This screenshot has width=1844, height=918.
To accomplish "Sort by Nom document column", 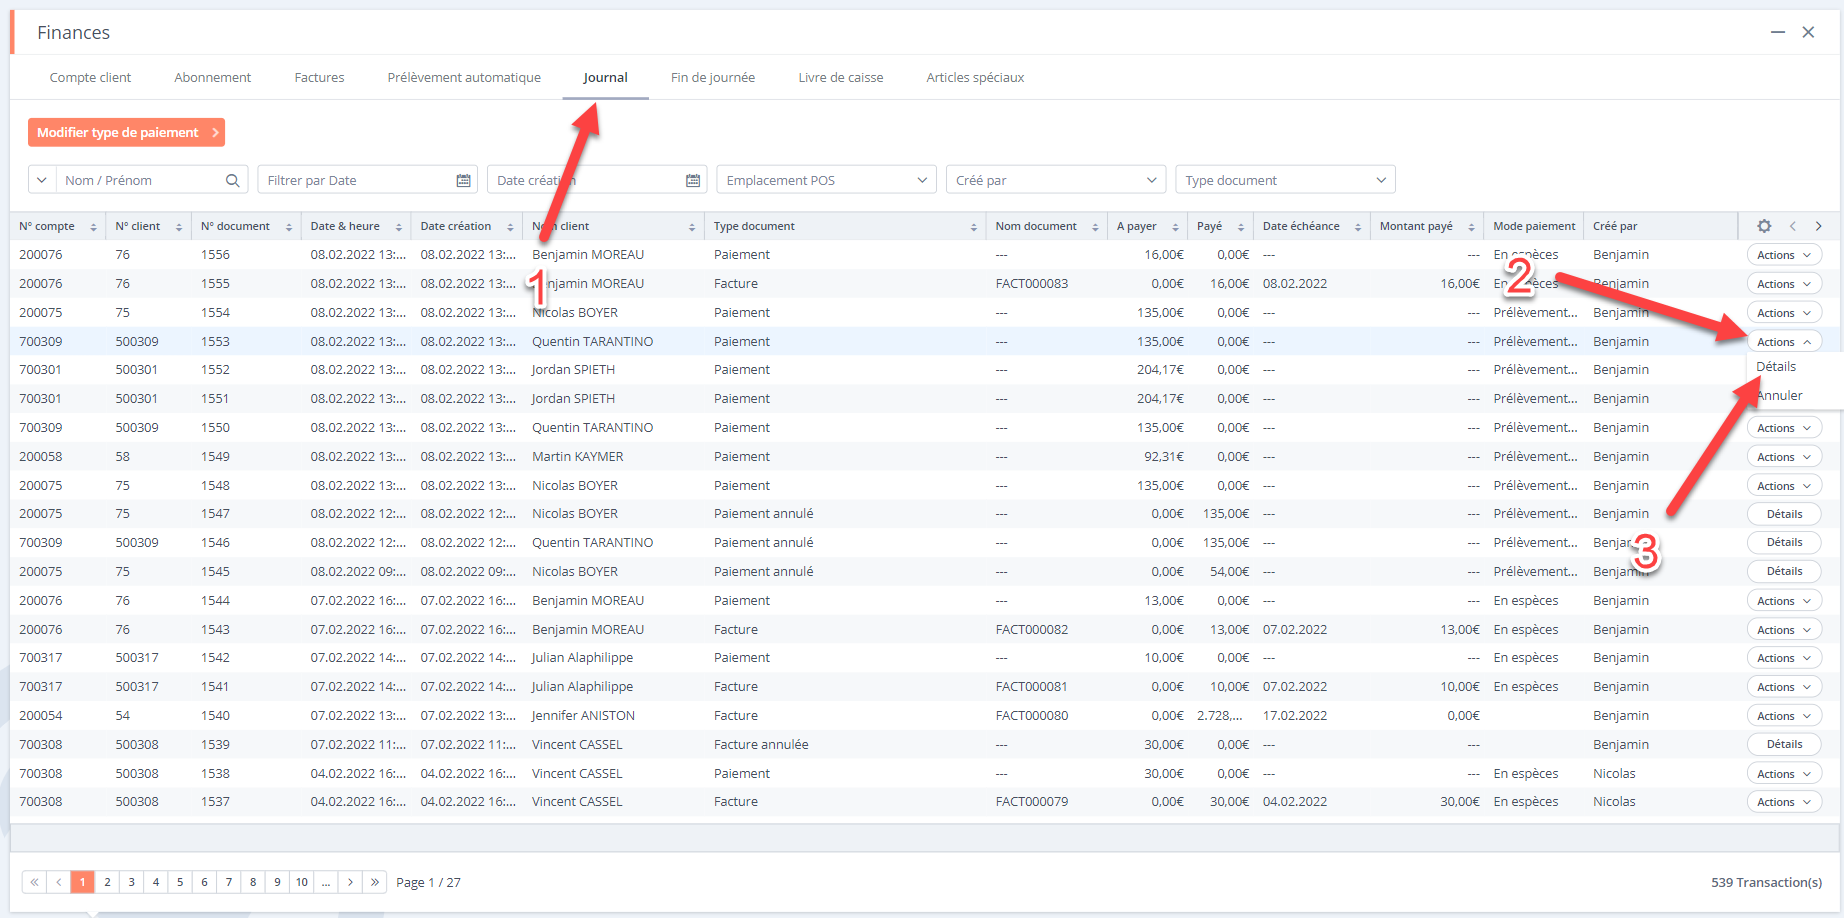I will (1095, 227).
